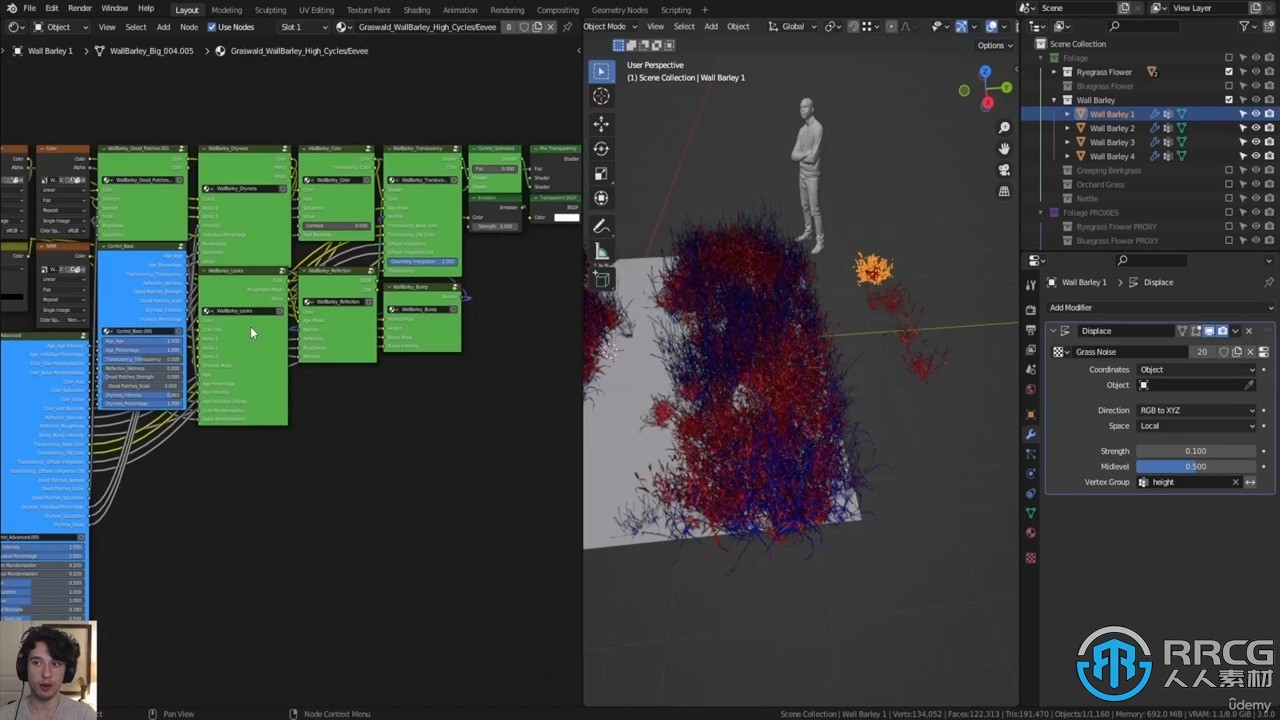Uncheck Wall Barley collection checkbox
The image size is (1280, 720).
click(x=1229, y=100)
